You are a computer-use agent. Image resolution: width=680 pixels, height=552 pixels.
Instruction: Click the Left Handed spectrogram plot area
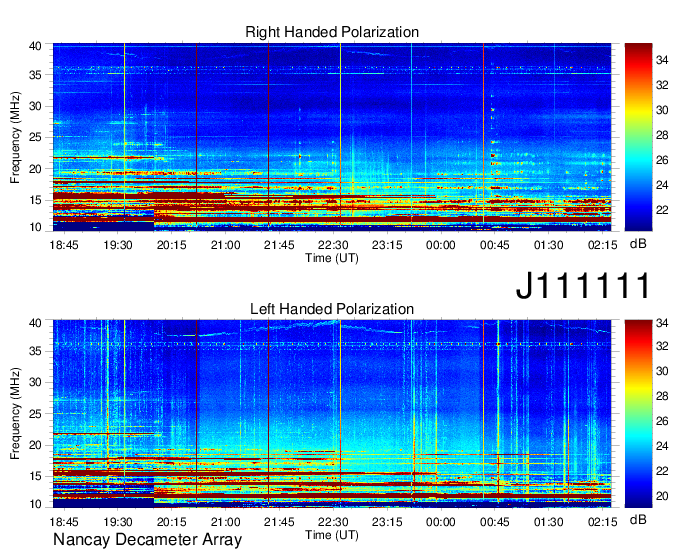point(332,414)
